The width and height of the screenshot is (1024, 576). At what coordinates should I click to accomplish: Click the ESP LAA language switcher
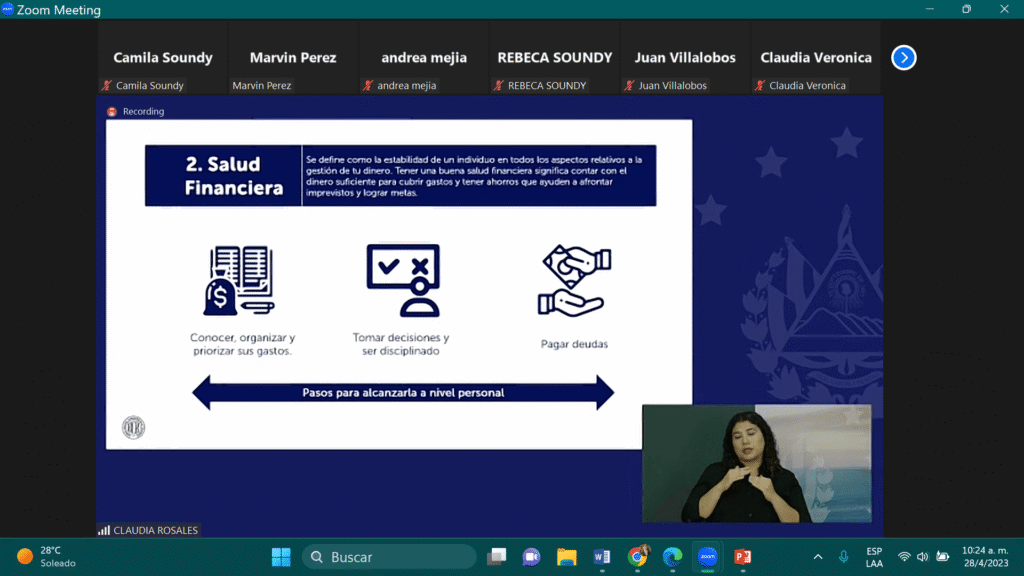pyautogui.click(x=874, y=557)
